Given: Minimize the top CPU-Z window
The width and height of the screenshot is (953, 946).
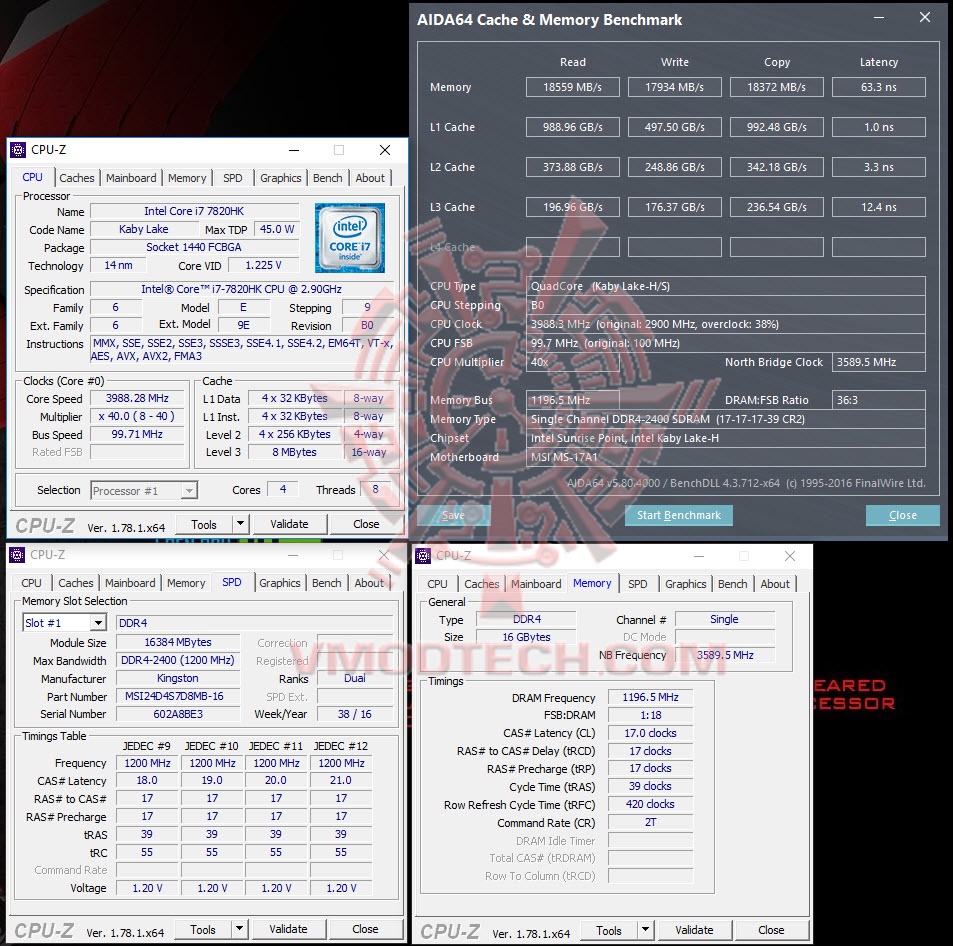Looking at the screenshot, I should coord(294,150).
